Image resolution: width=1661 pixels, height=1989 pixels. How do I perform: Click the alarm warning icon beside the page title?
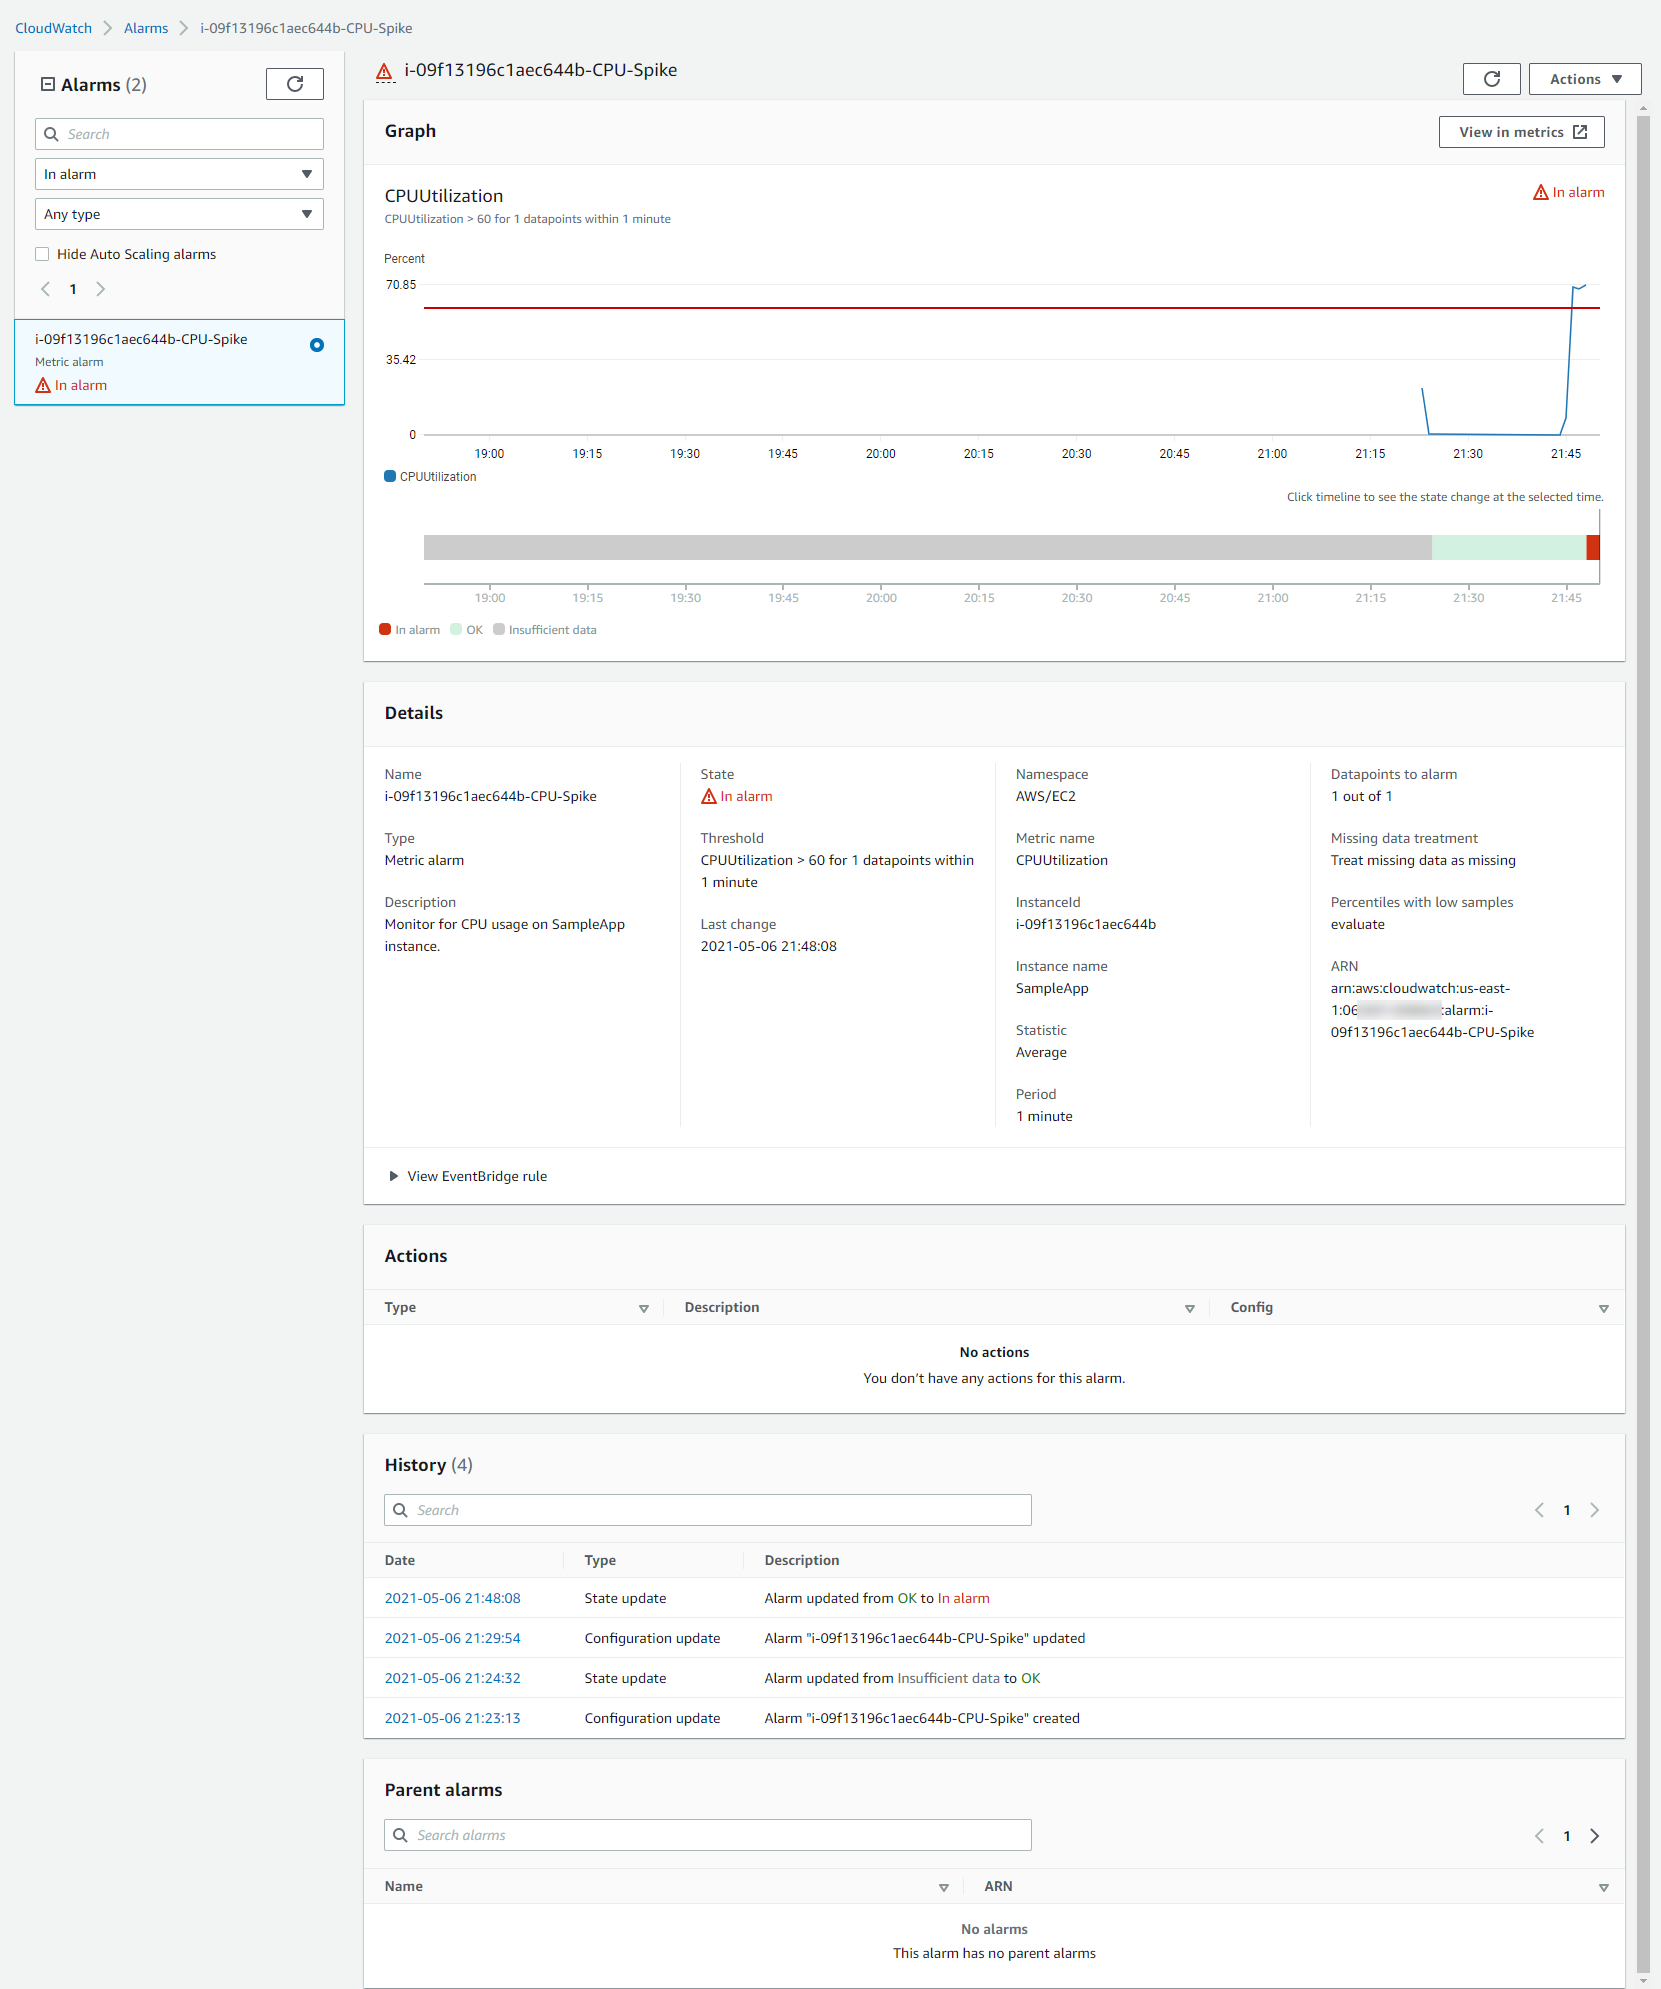pyautogui.click(x=384, y=71)
